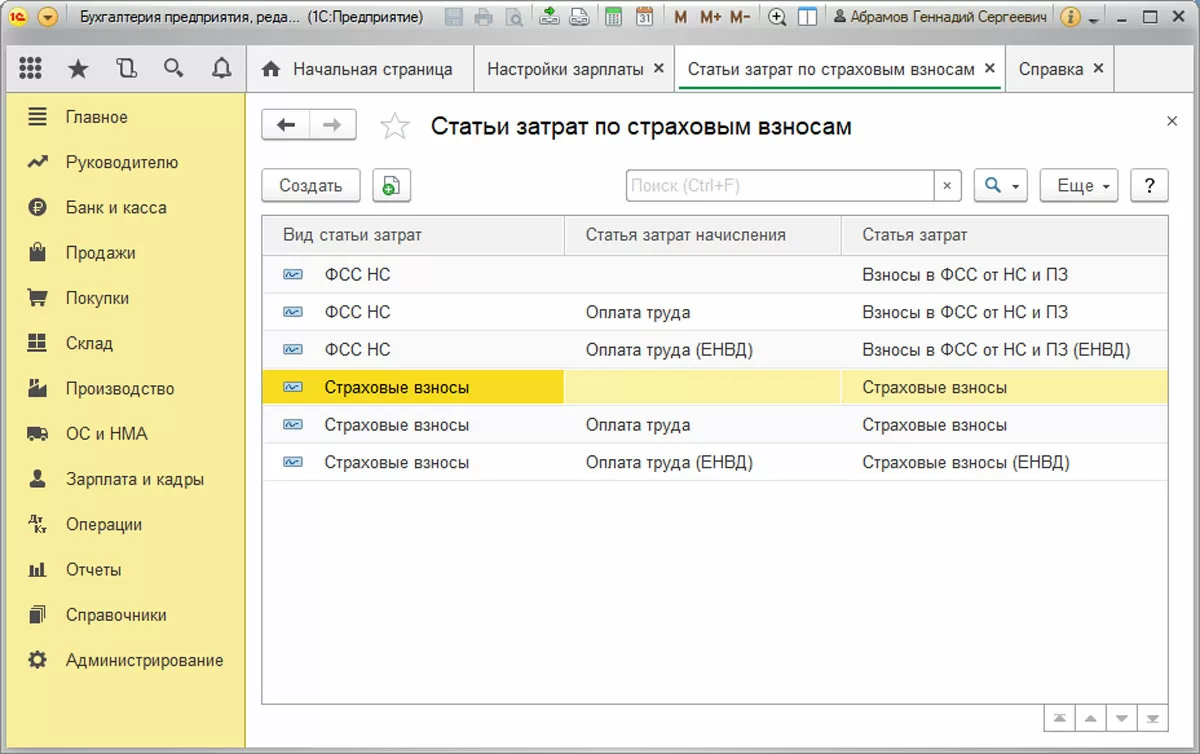Click the calculator icon in title bar
This screenshot has height=754, width=1200.
(x=614, y=17)
